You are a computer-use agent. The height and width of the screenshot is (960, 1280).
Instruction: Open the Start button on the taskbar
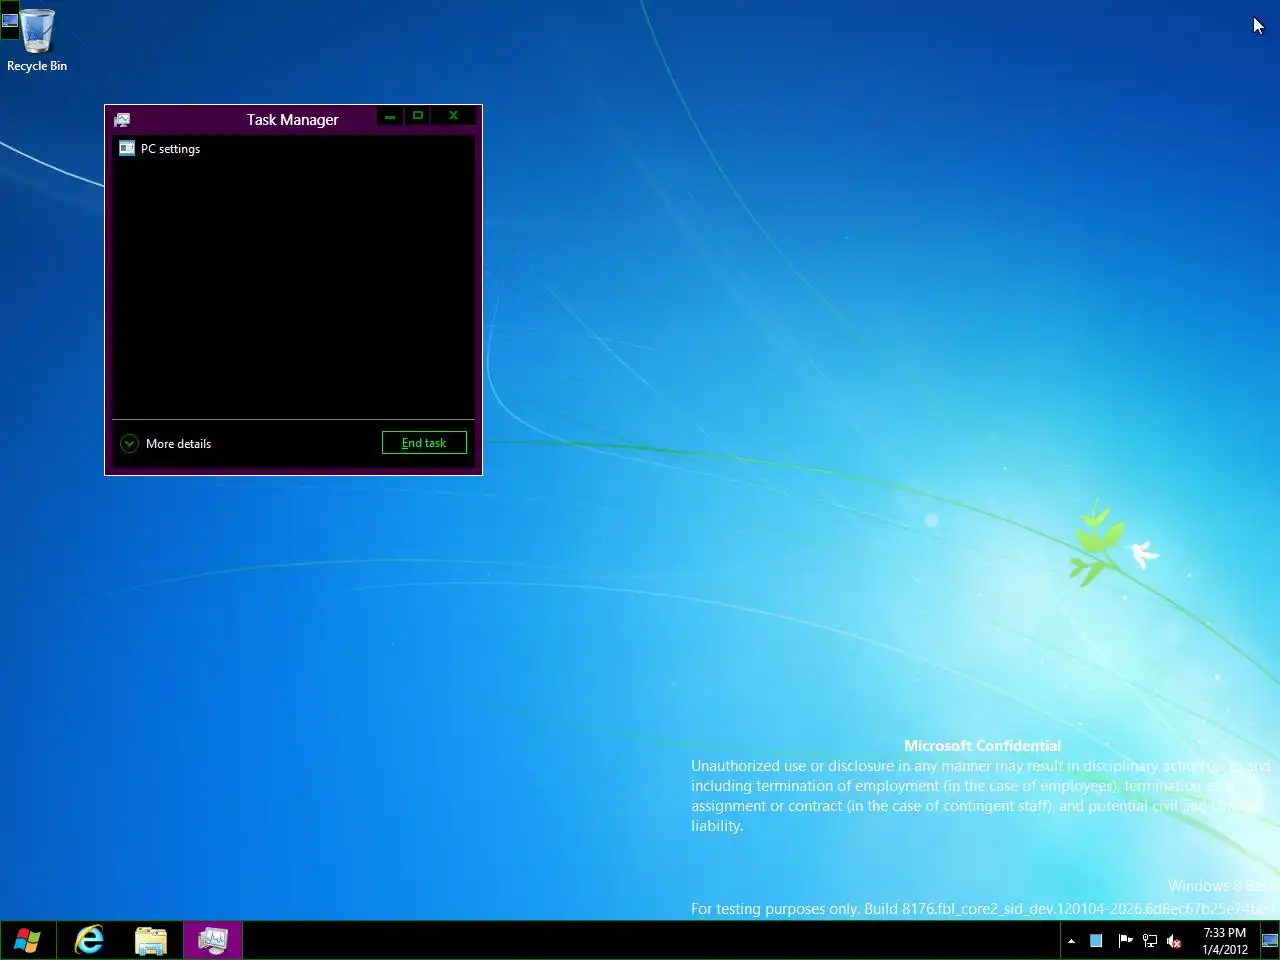pyautogui.click(x=28, y=940)
